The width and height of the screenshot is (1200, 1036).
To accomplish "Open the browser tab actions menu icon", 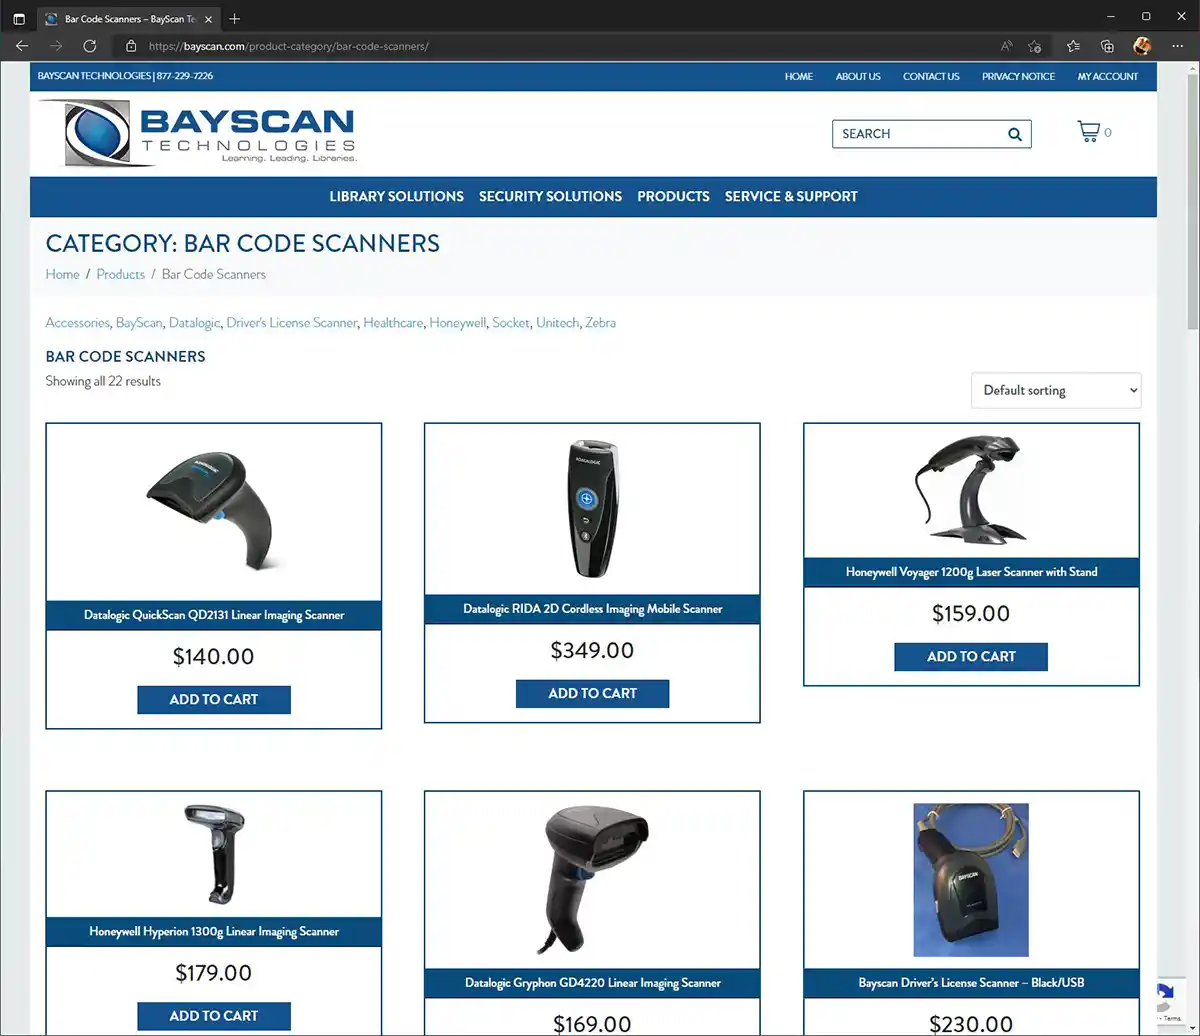I will [19, 18].
